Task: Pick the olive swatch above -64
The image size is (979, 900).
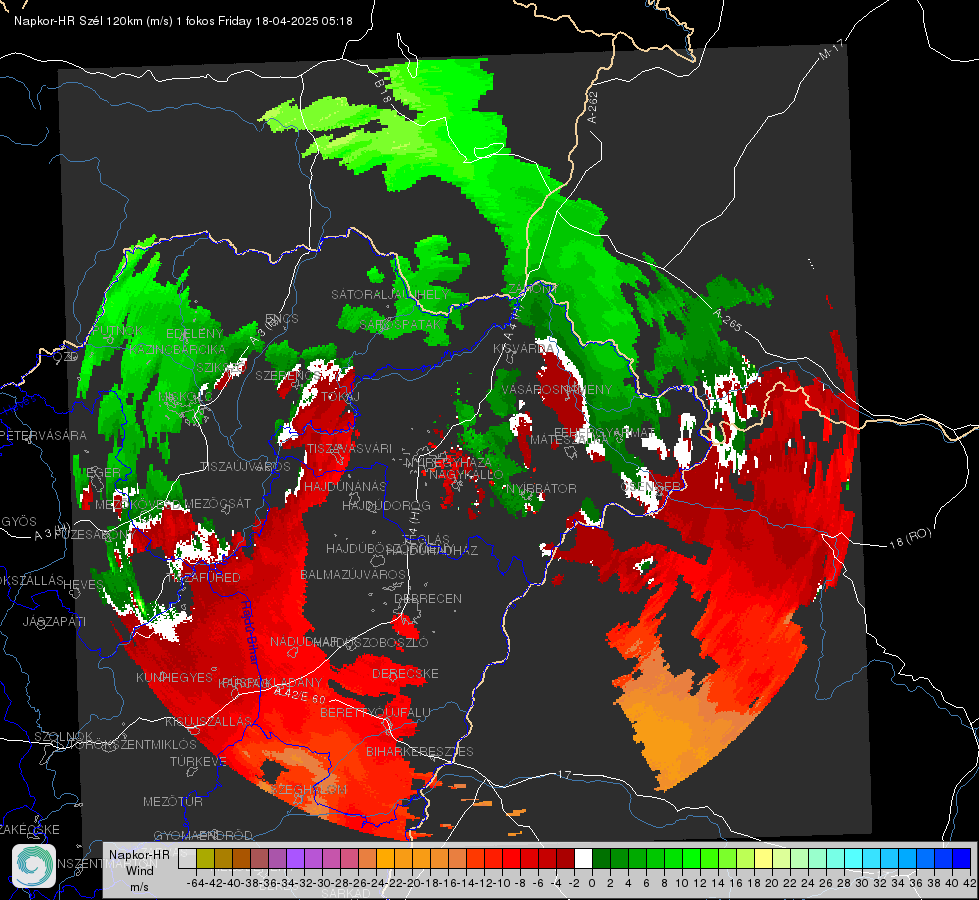Action: pyautogui.click(x=205, y=858)
